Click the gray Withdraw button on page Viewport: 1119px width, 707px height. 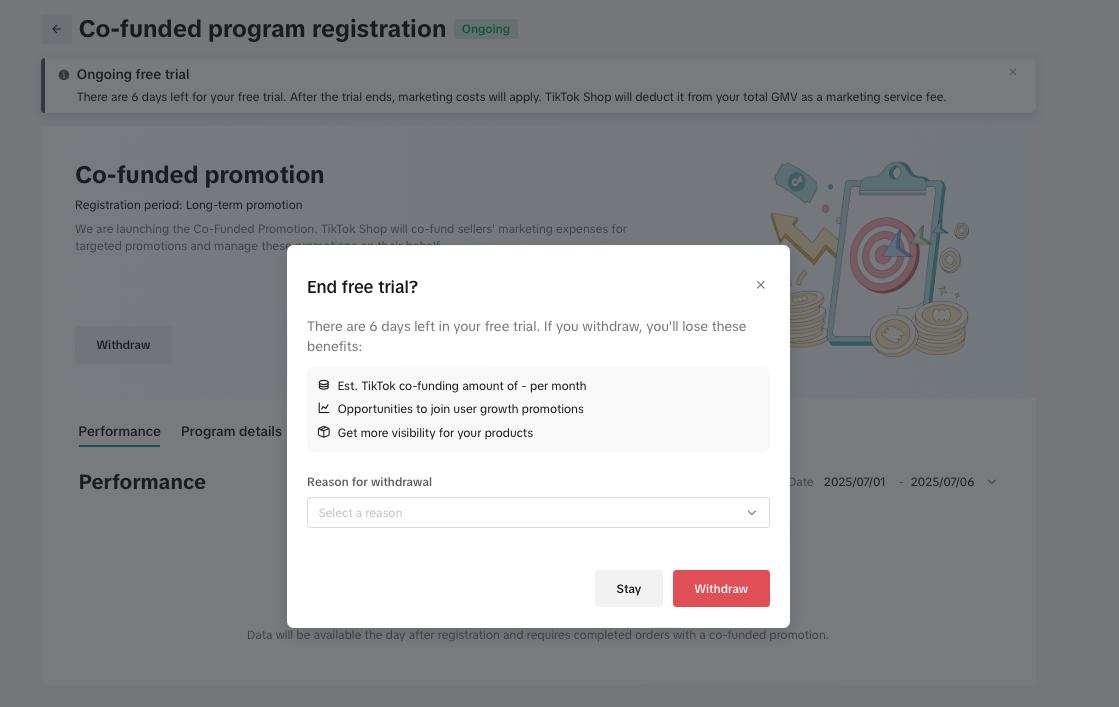click(x=123, y=345)
